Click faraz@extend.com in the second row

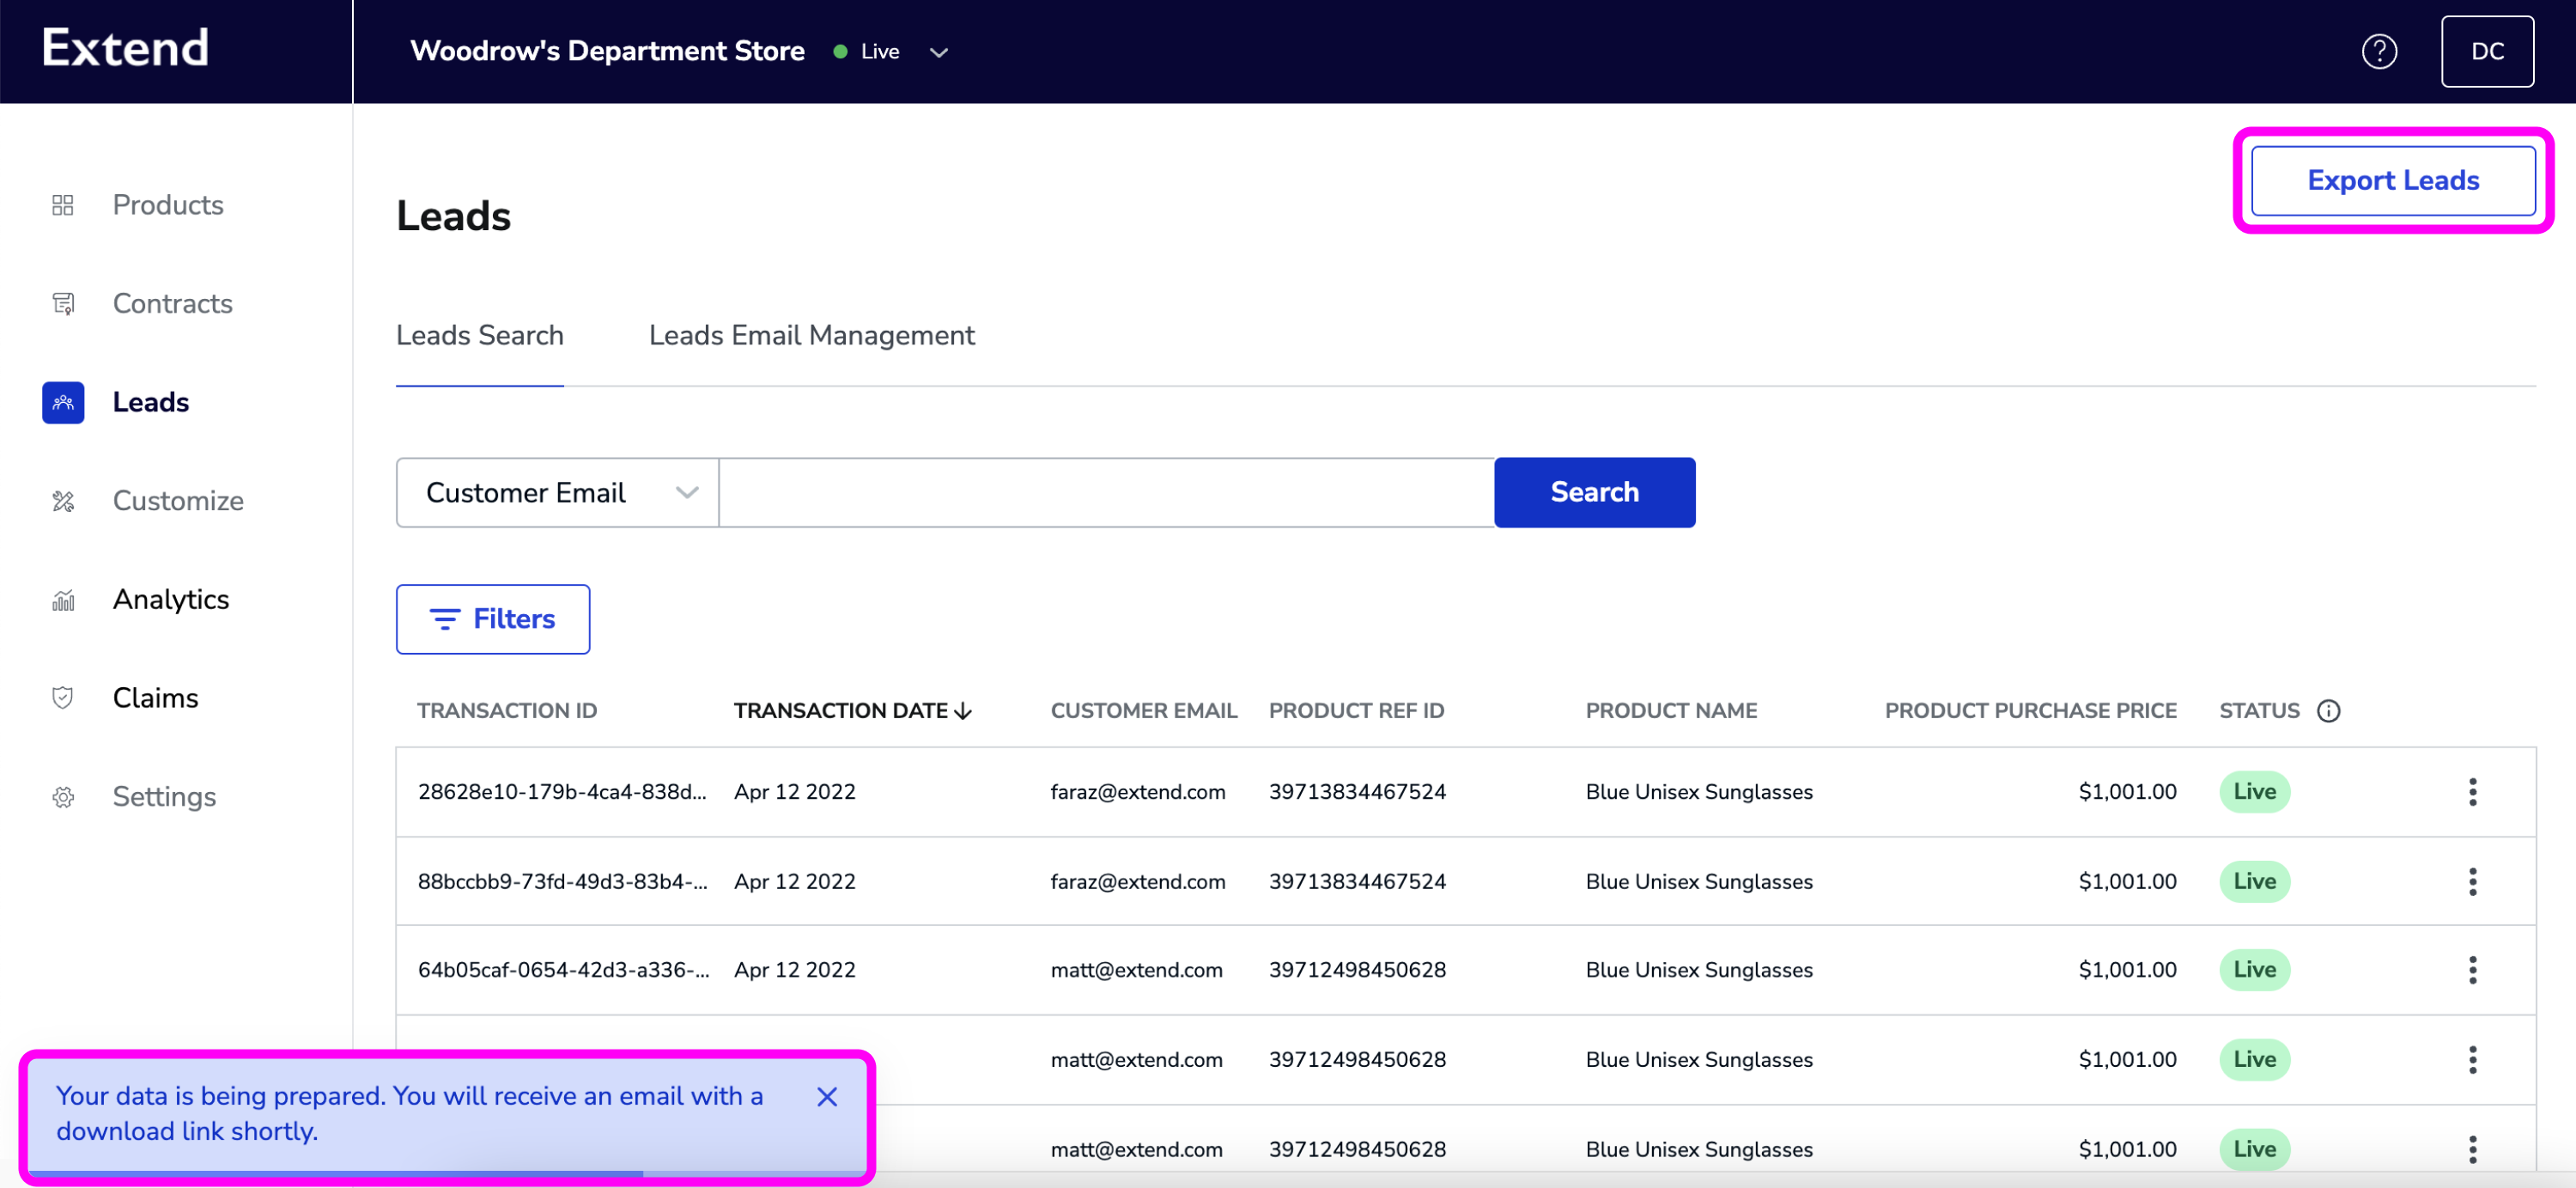click(1137, 882)
